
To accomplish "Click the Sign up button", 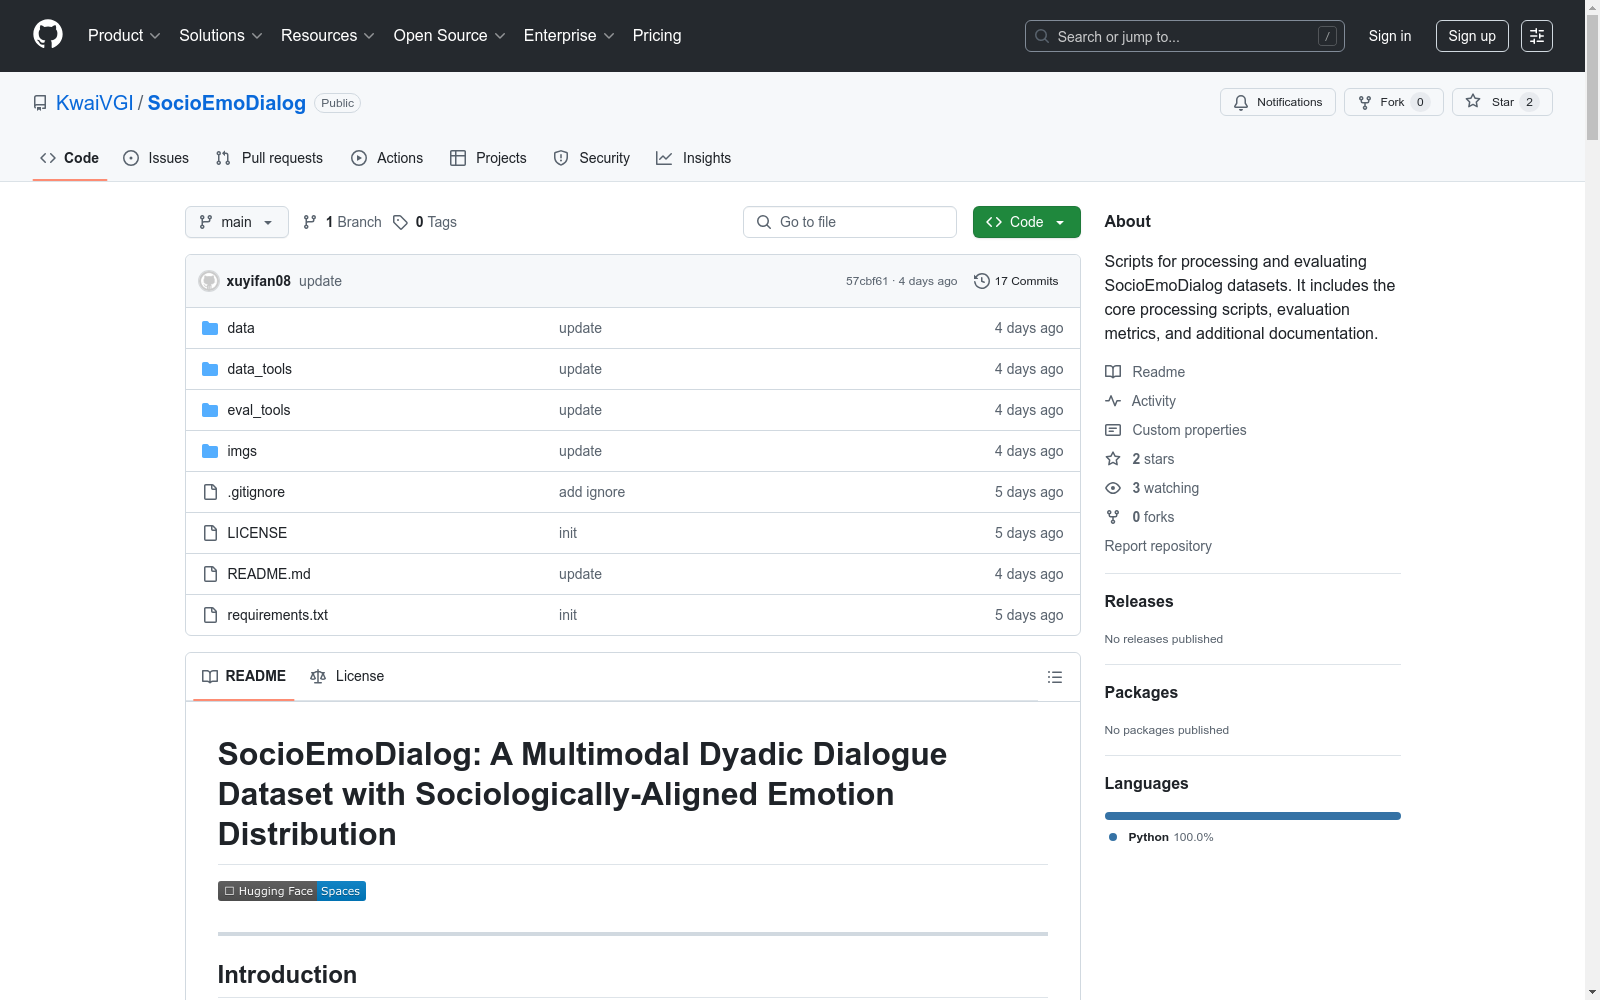I will tap(1472, 36).
